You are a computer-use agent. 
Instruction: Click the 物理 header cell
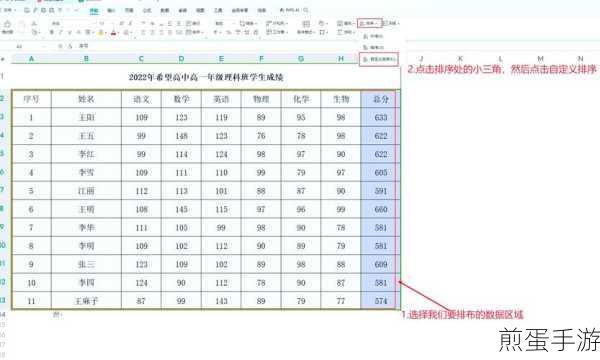[x=261, y=99]
